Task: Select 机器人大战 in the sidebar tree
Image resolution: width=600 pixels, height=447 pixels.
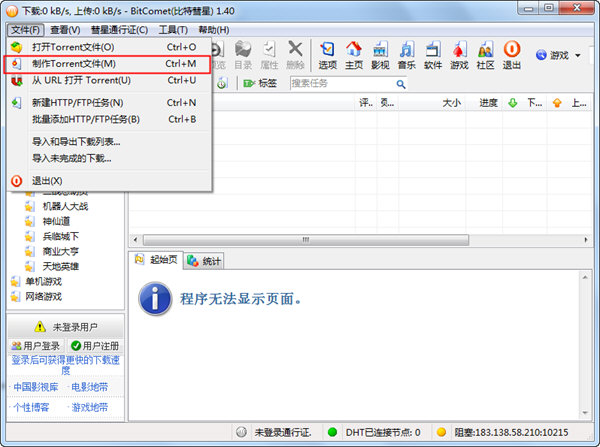Action: (65, 206)
